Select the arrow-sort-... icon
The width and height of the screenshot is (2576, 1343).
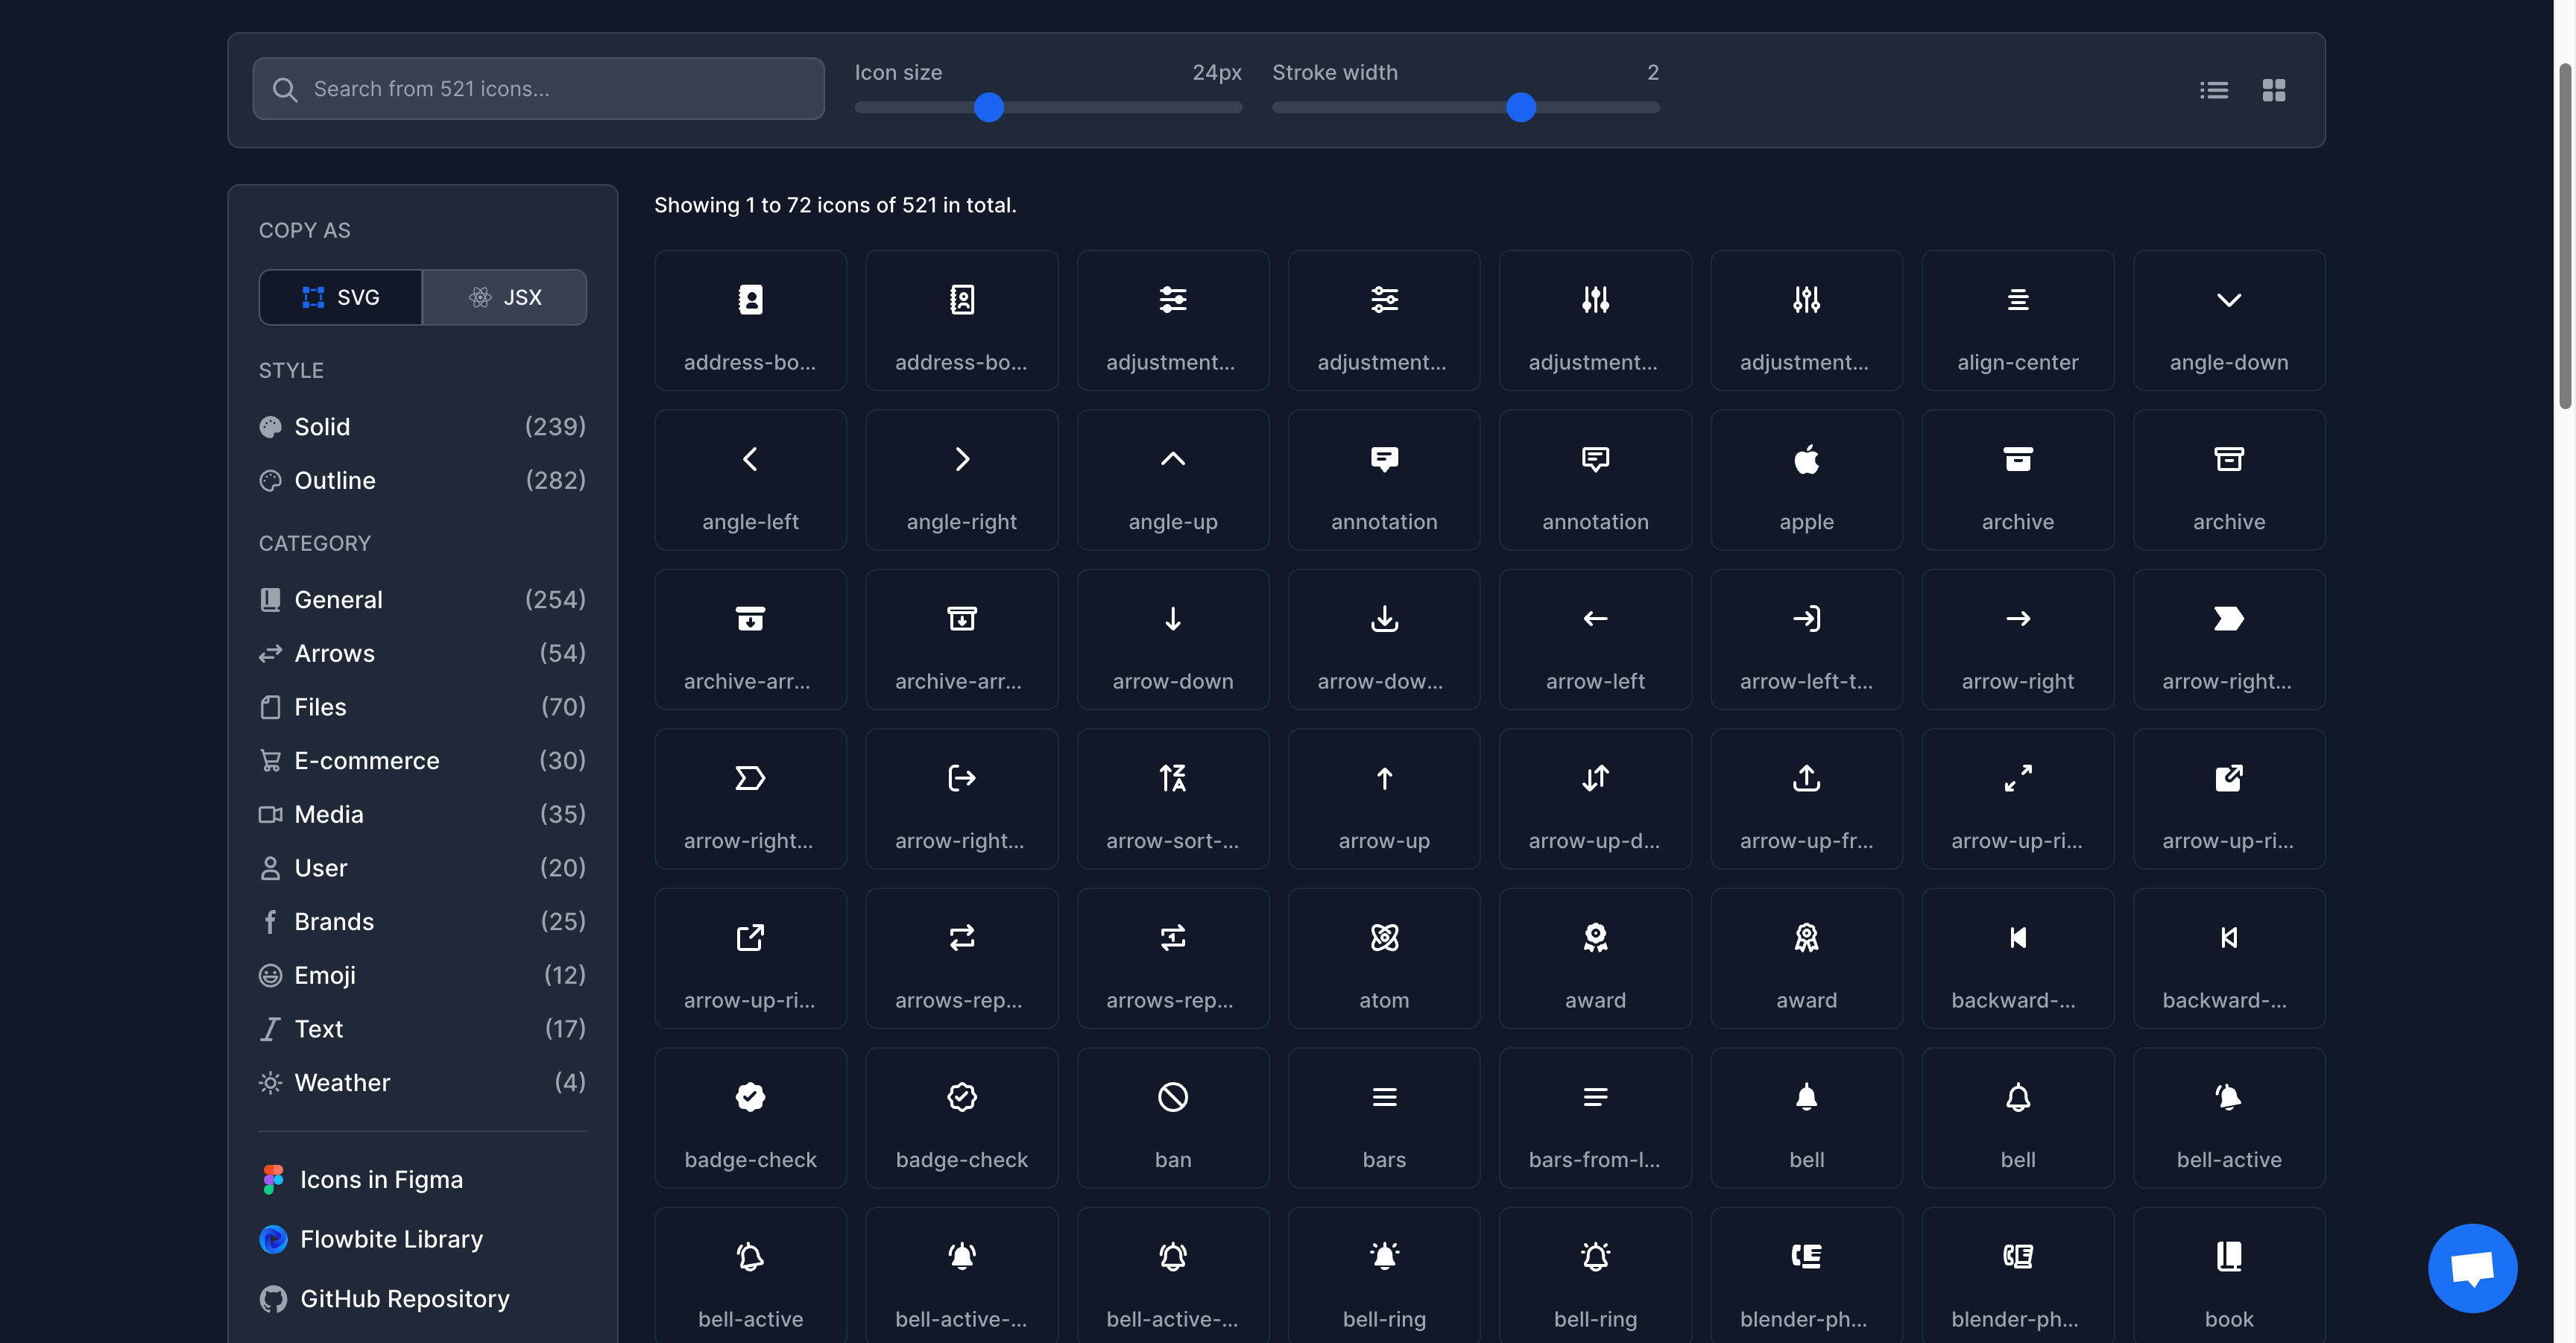point(1173,799)
